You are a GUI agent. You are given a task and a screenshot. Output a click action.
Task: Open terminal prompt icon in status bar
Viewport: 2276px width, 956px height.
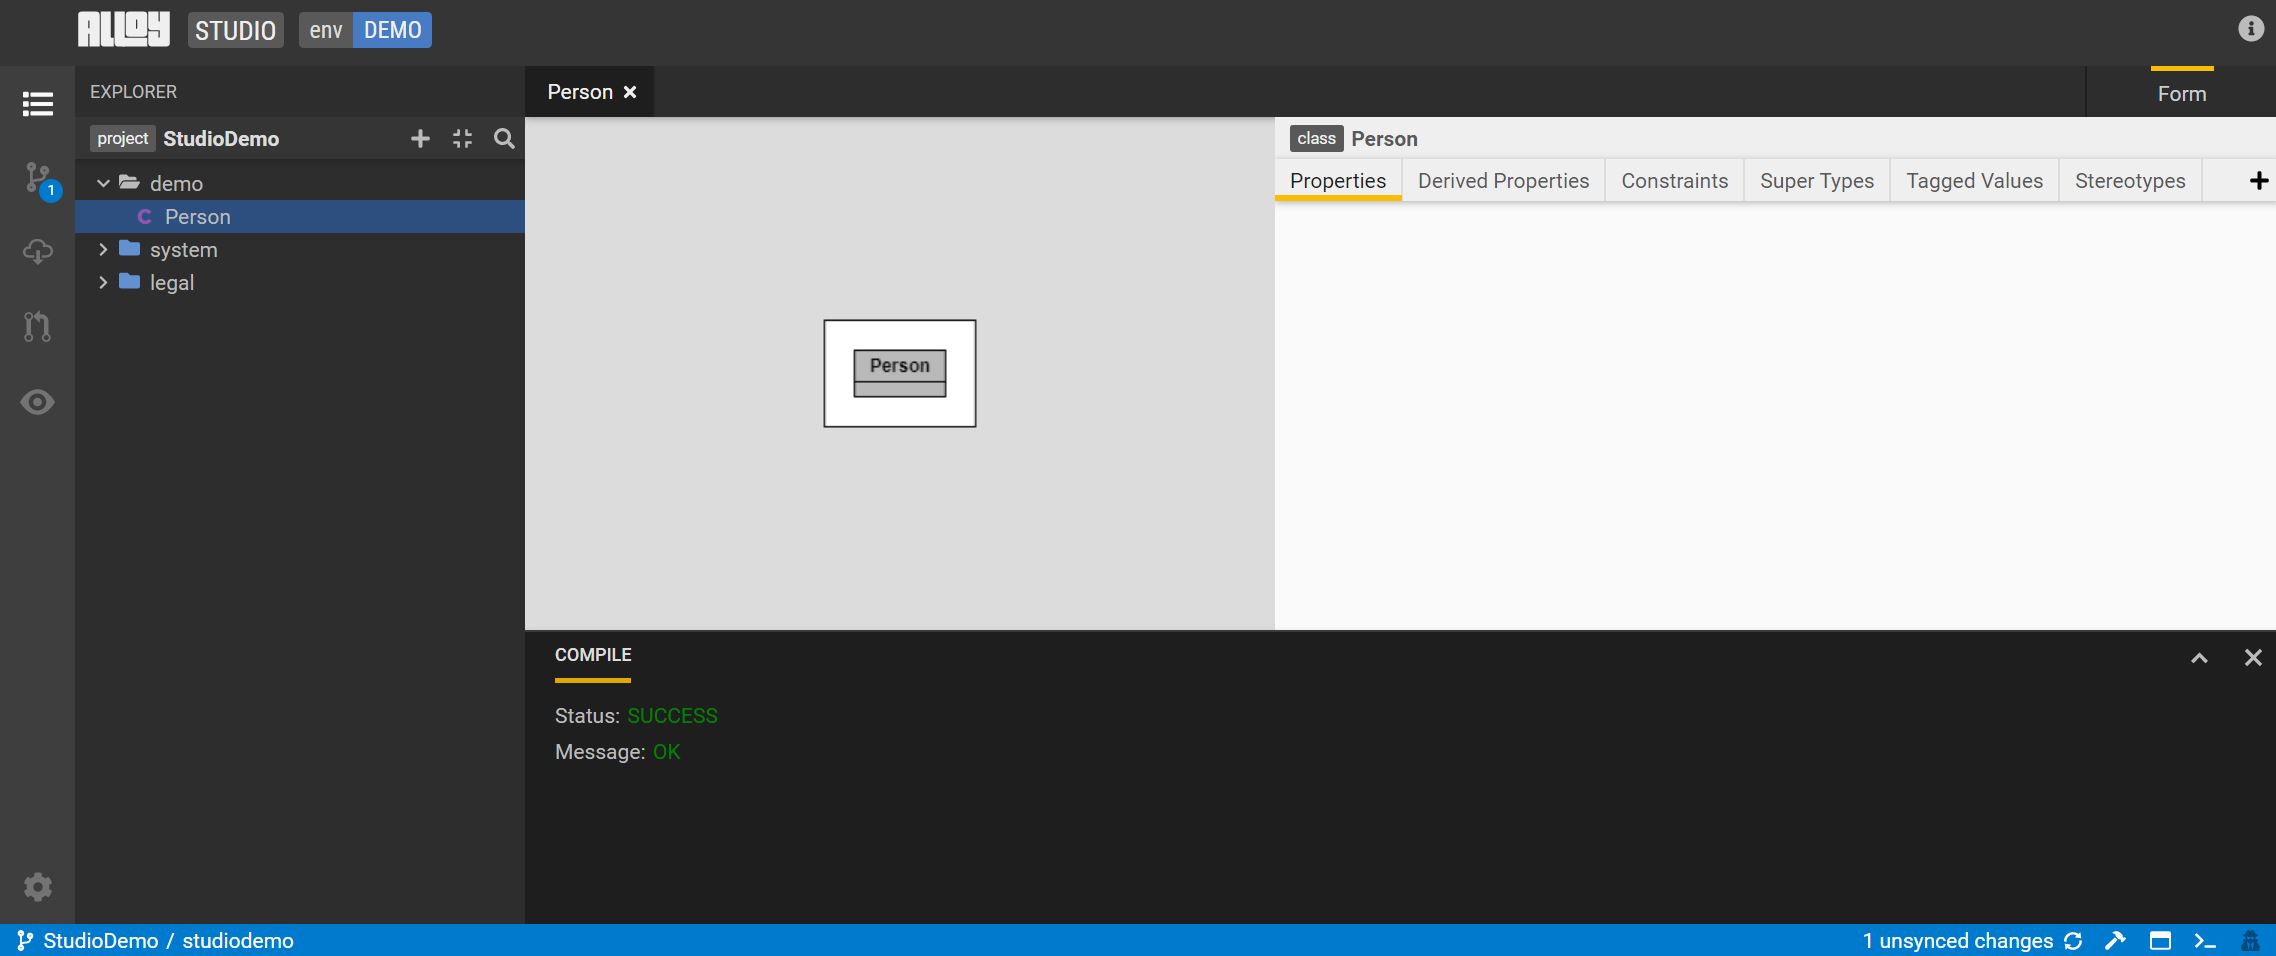point(2205,941)
